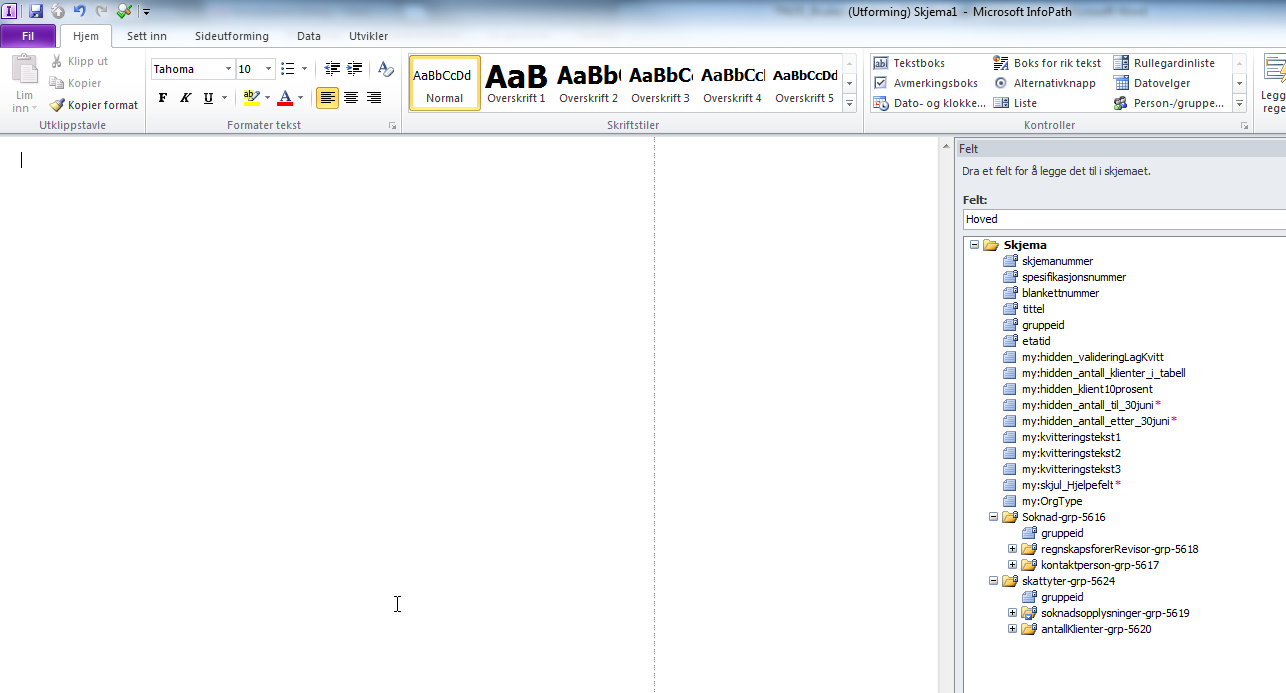This screenshot has width=1286, height=693.
Task: Click the Undo arrow in quick access toolbar
Action: (79, 11)
